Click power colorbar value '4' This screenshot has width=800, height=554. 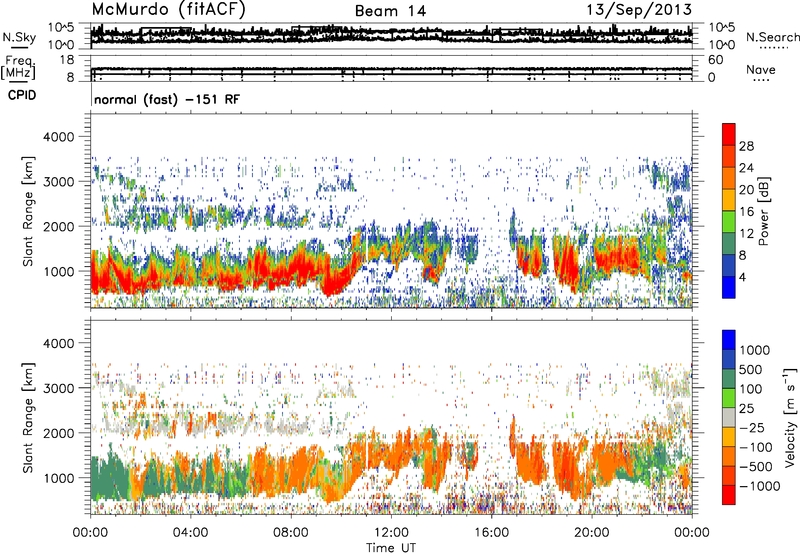(x=743, y=277)
